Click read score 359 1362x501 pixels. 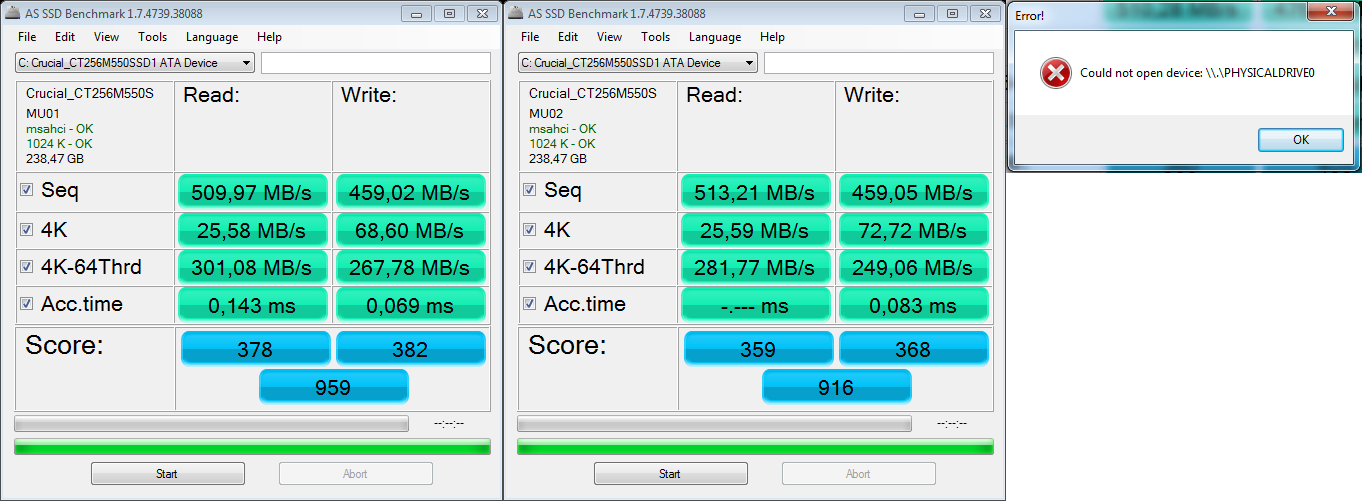pyautogui.click(x=758, y=349)
